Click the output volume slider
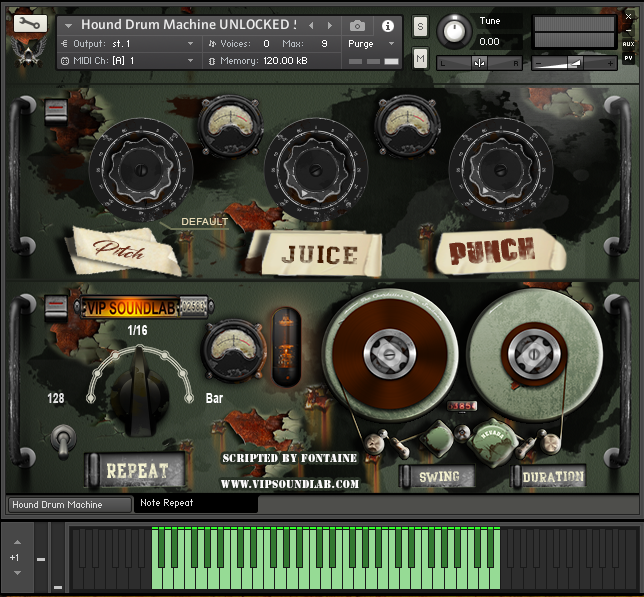The image size is (644, 597). pos(574,63)
